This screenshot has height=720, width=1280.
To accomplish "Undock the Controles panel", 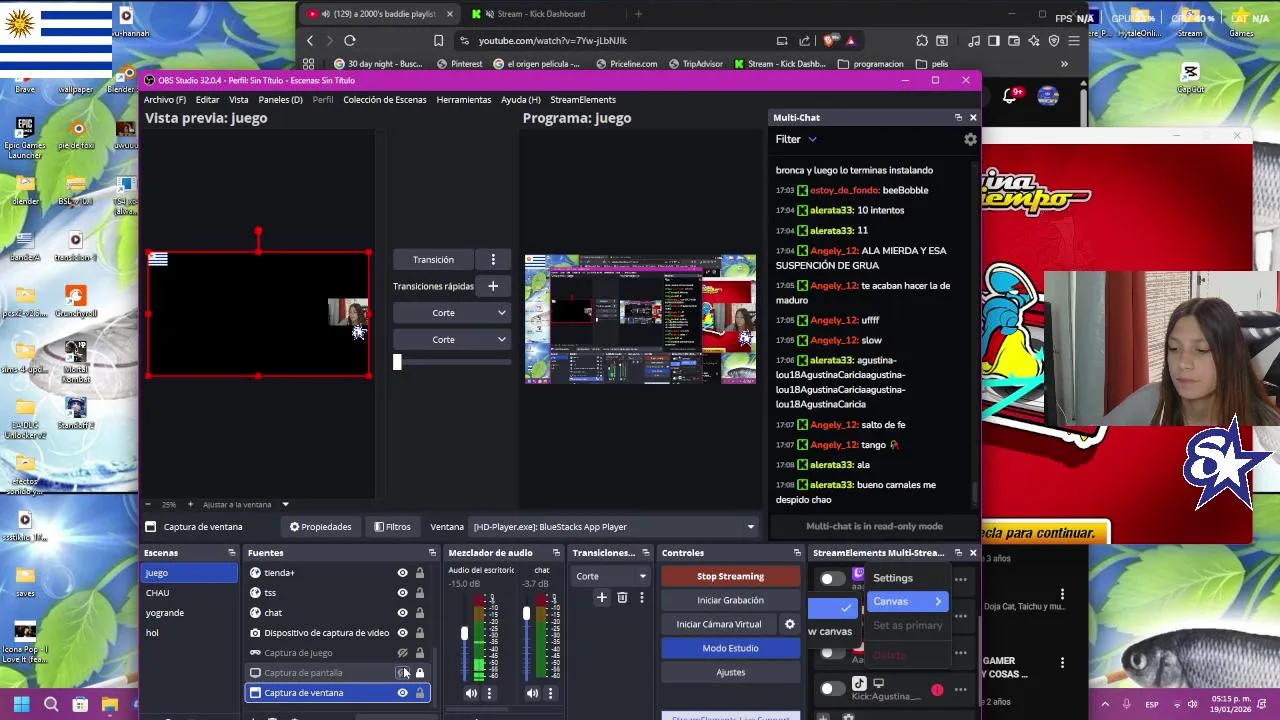I will (797, 553).
